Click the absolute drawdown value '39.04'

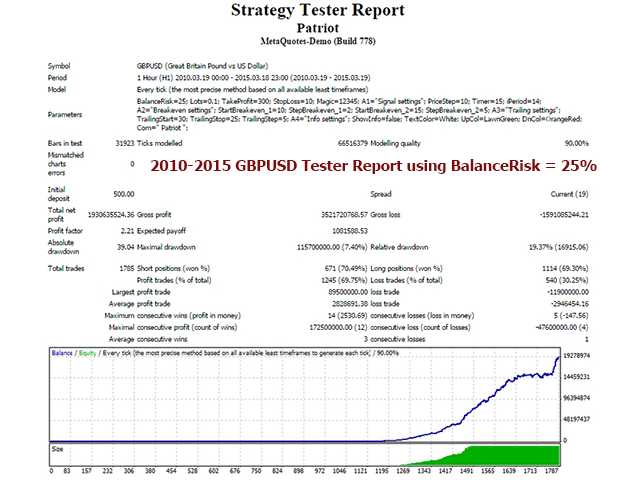[x=126, y=247]
